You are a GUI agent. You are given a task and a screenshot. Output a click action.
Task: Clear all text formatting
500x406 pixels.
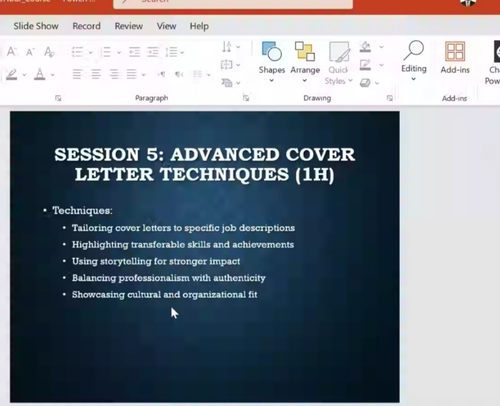[x=49, y=52]
